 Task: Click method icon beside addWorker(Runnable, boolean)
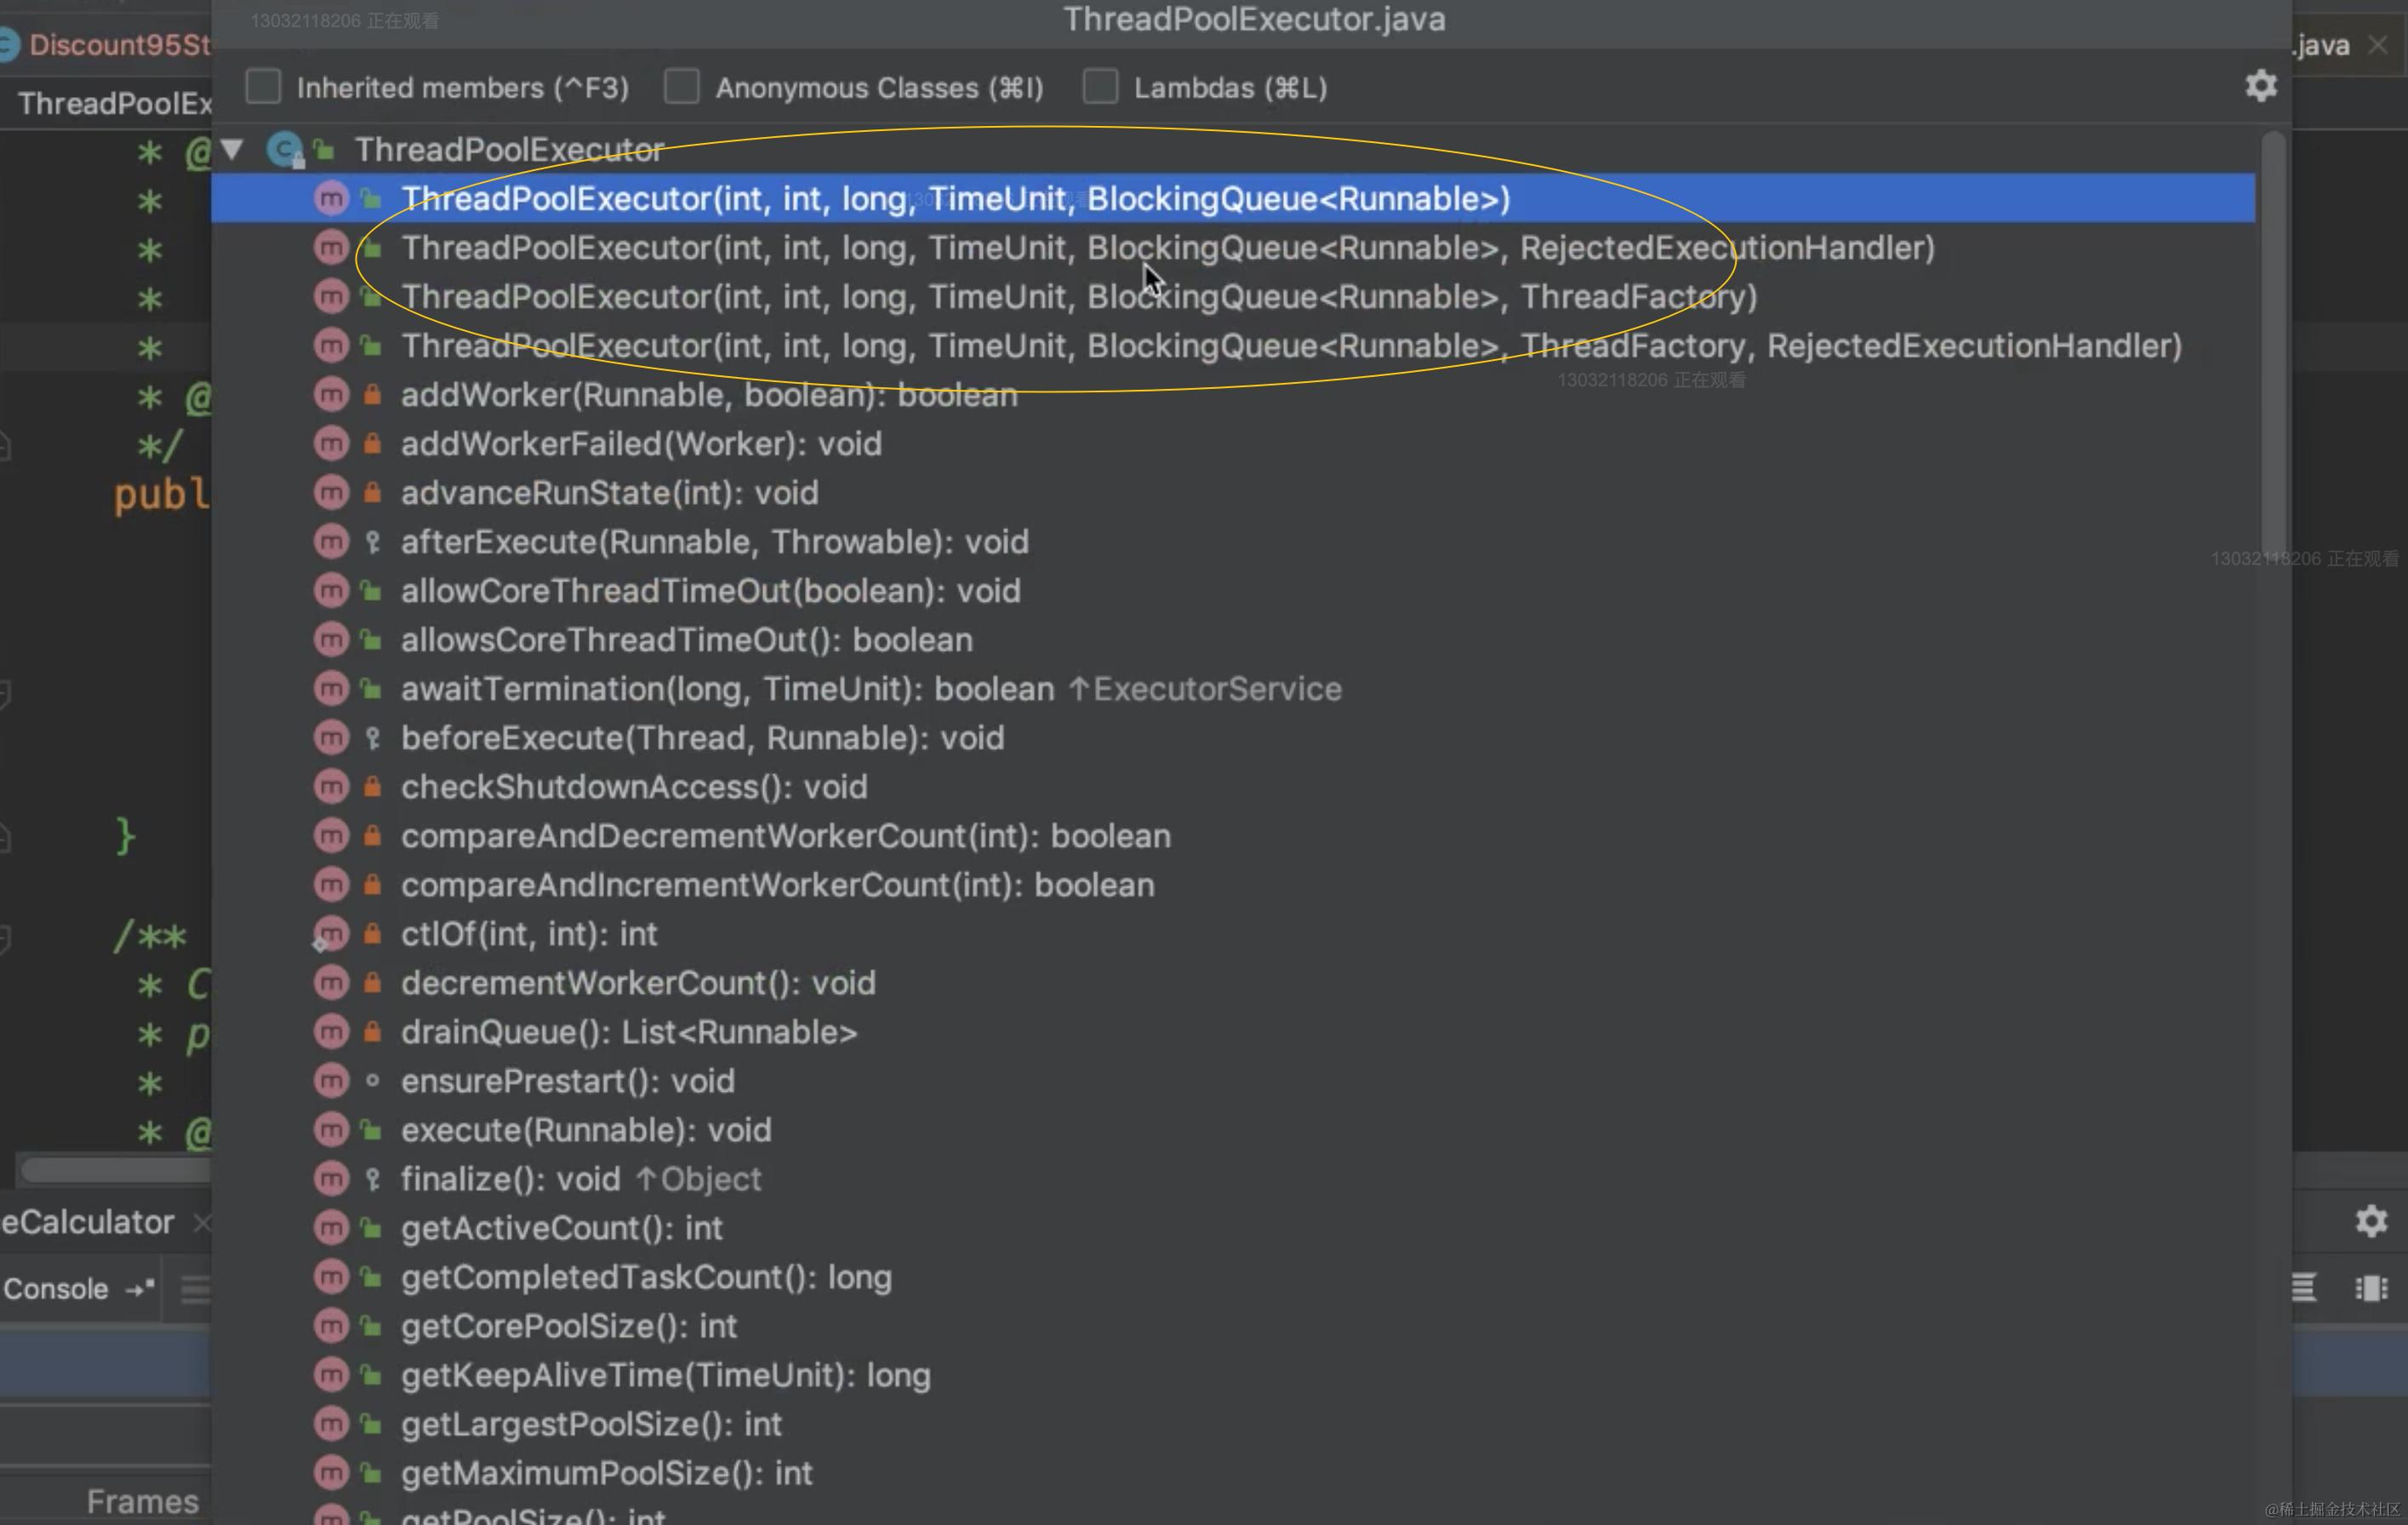pyautogui.click(x=331, y=395)
